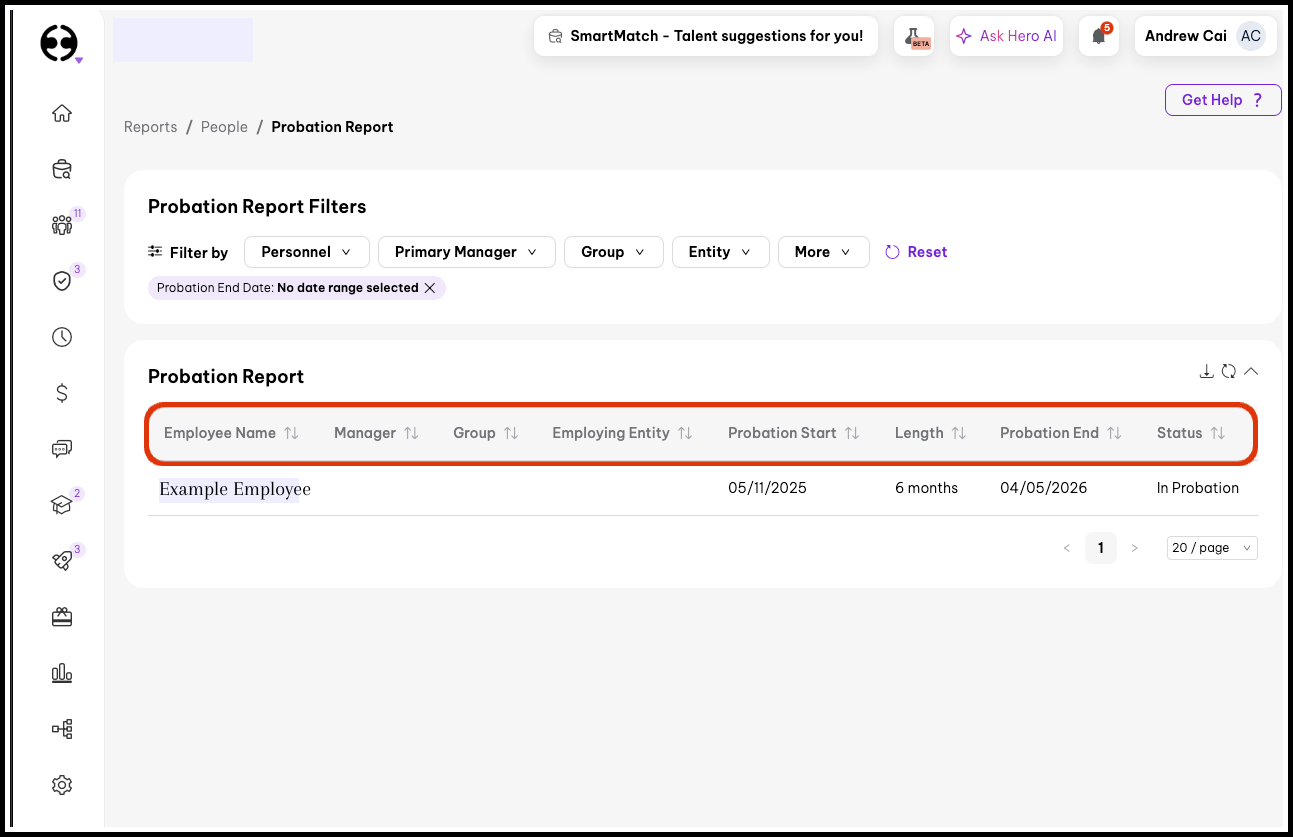Open the settings gear in sidebar

[x=62, y=785]
